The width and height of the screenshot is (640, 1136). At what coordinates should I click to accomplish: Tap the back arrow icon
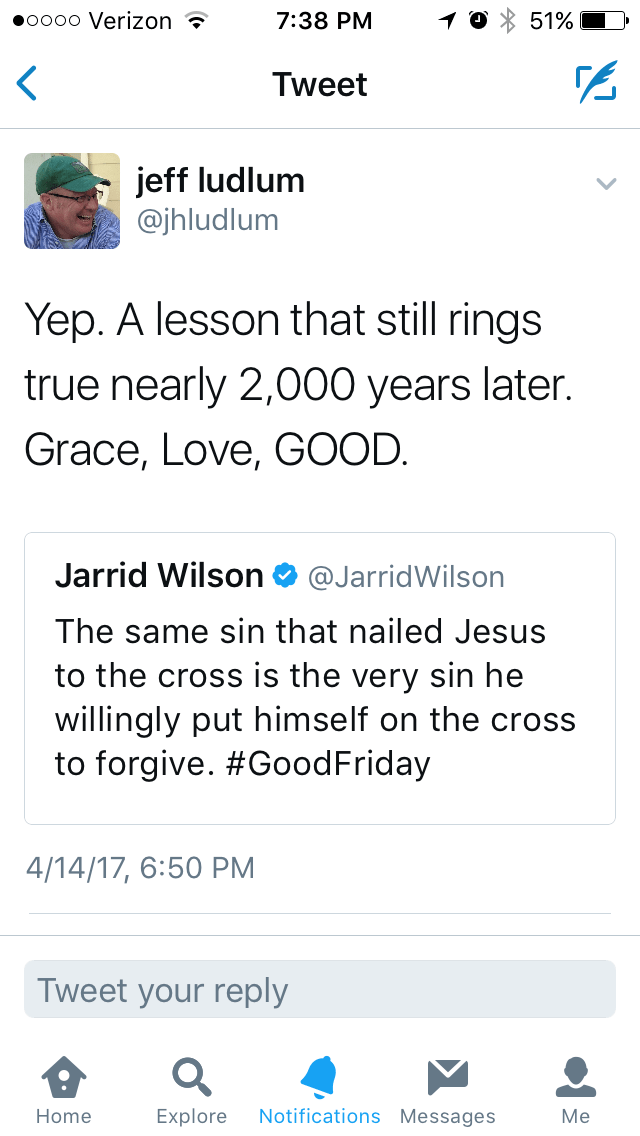pyautogui.click(x=28, y=84)
